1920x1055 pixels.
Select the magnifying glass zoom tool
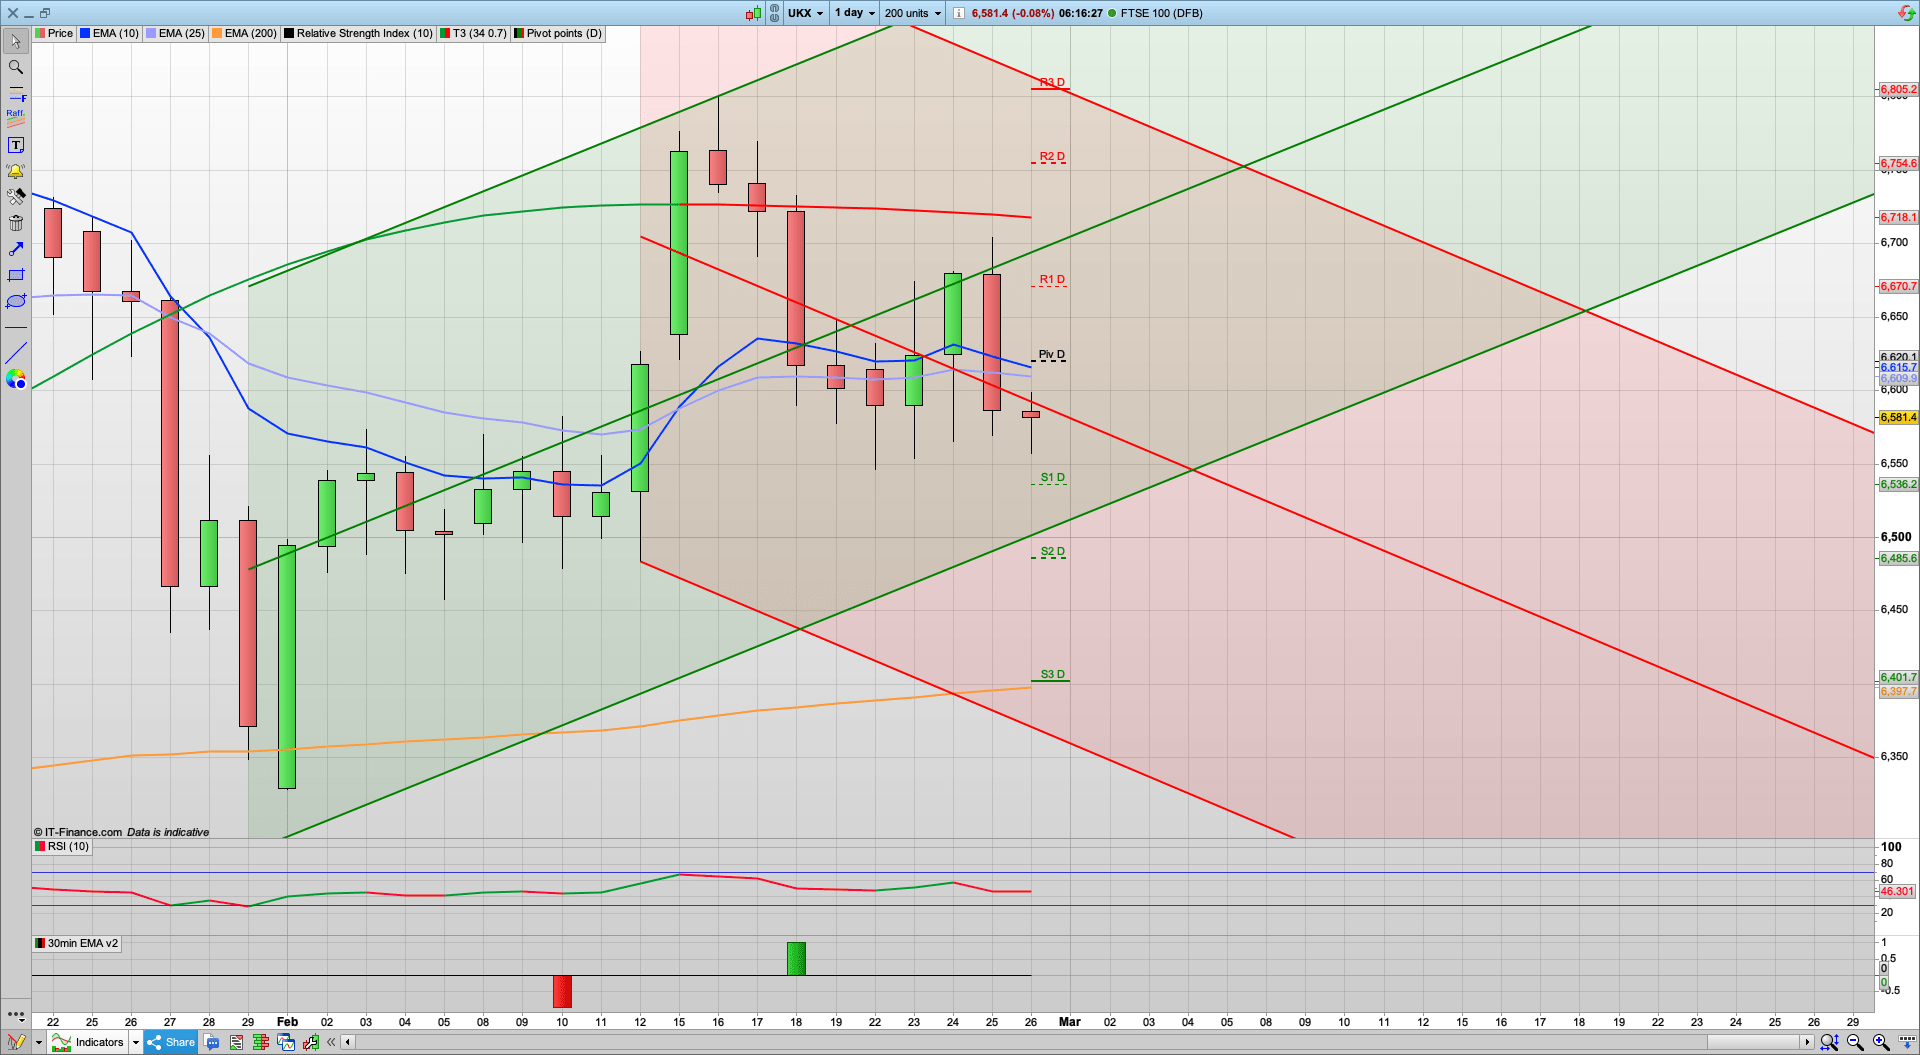tap(15, 67)
